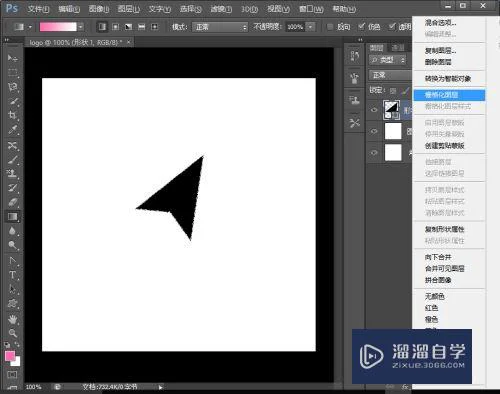
Task: Open the Clone Source panel icon
Action: coord(354,100)
